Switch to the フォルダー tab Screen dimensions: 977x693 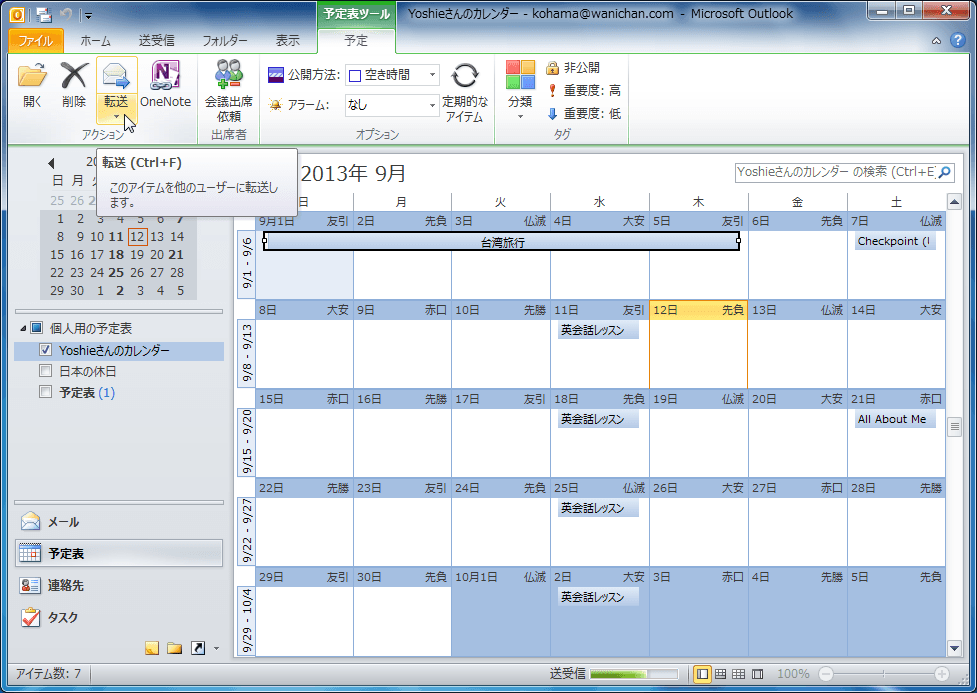pyautogui.click(x=224, y=41)
